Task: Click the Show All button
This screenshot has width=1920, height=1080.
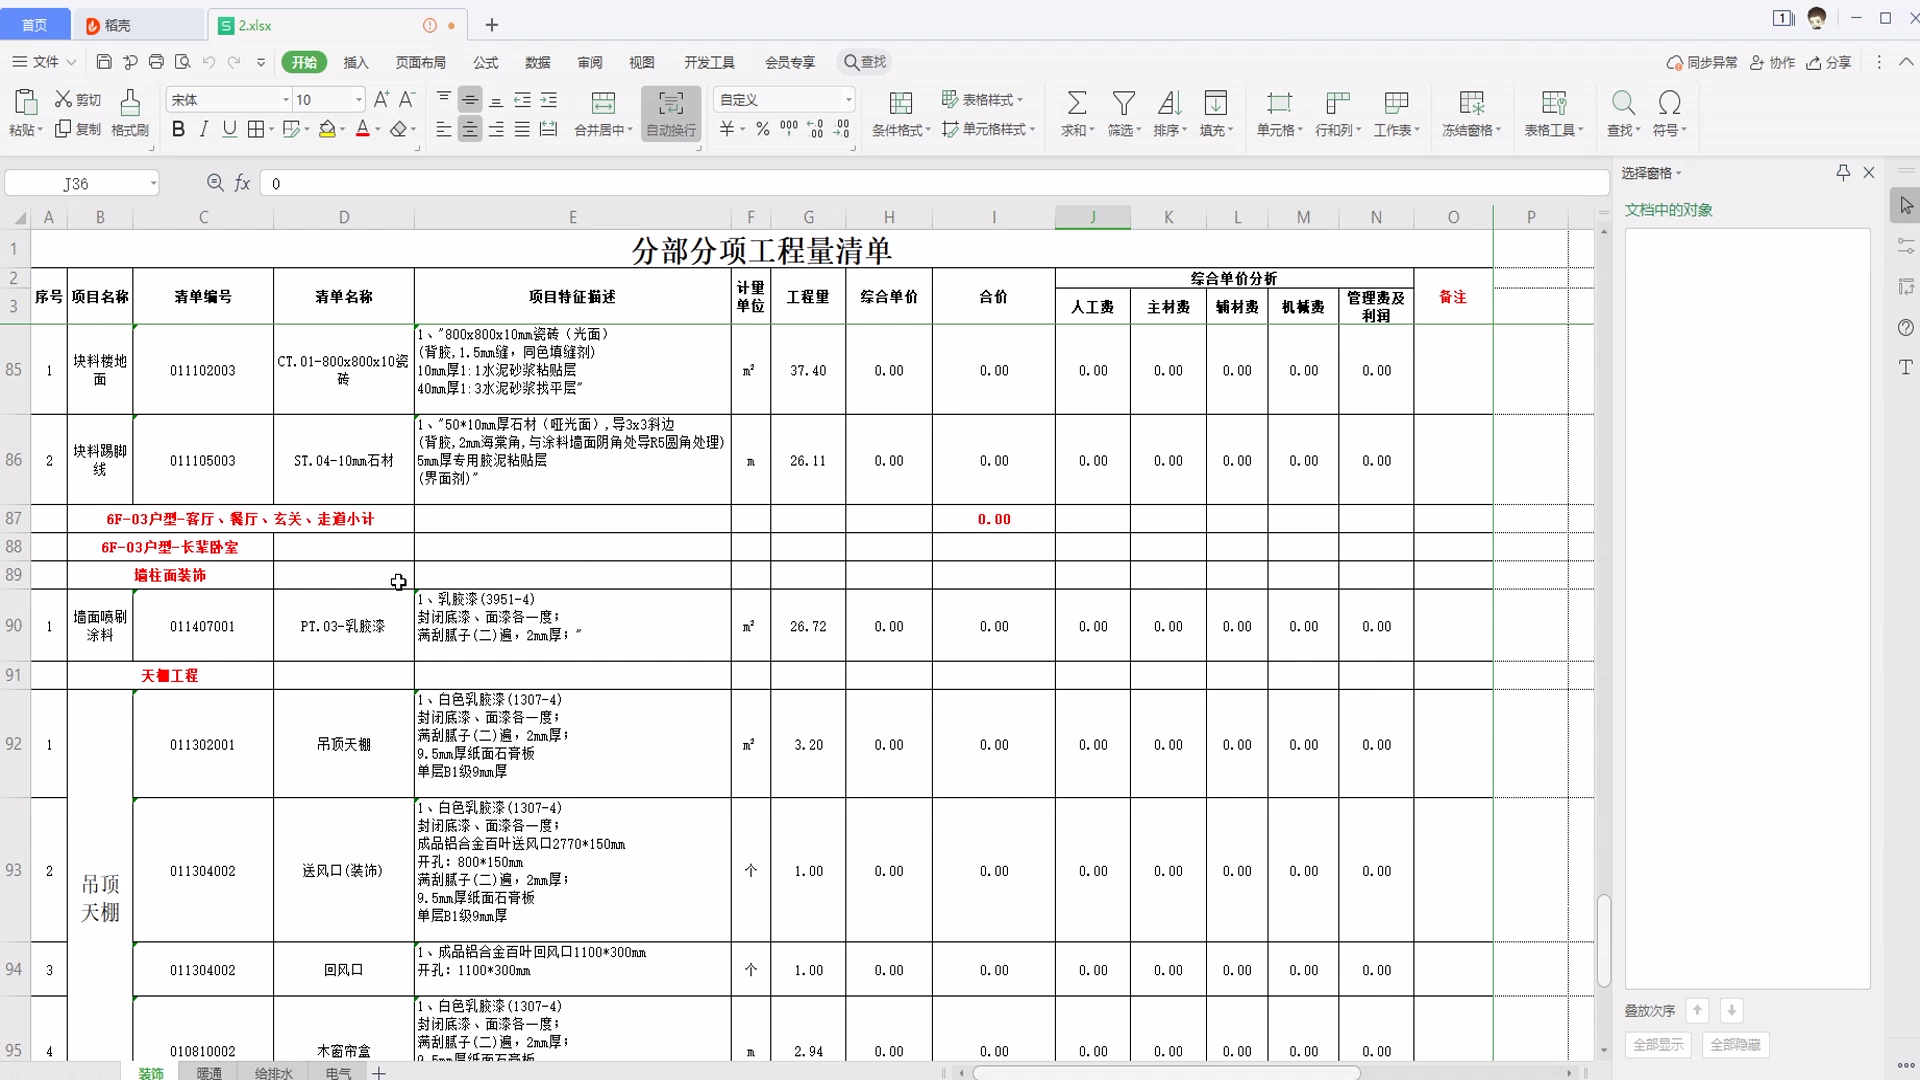Action: [x=1657, y=1045]
